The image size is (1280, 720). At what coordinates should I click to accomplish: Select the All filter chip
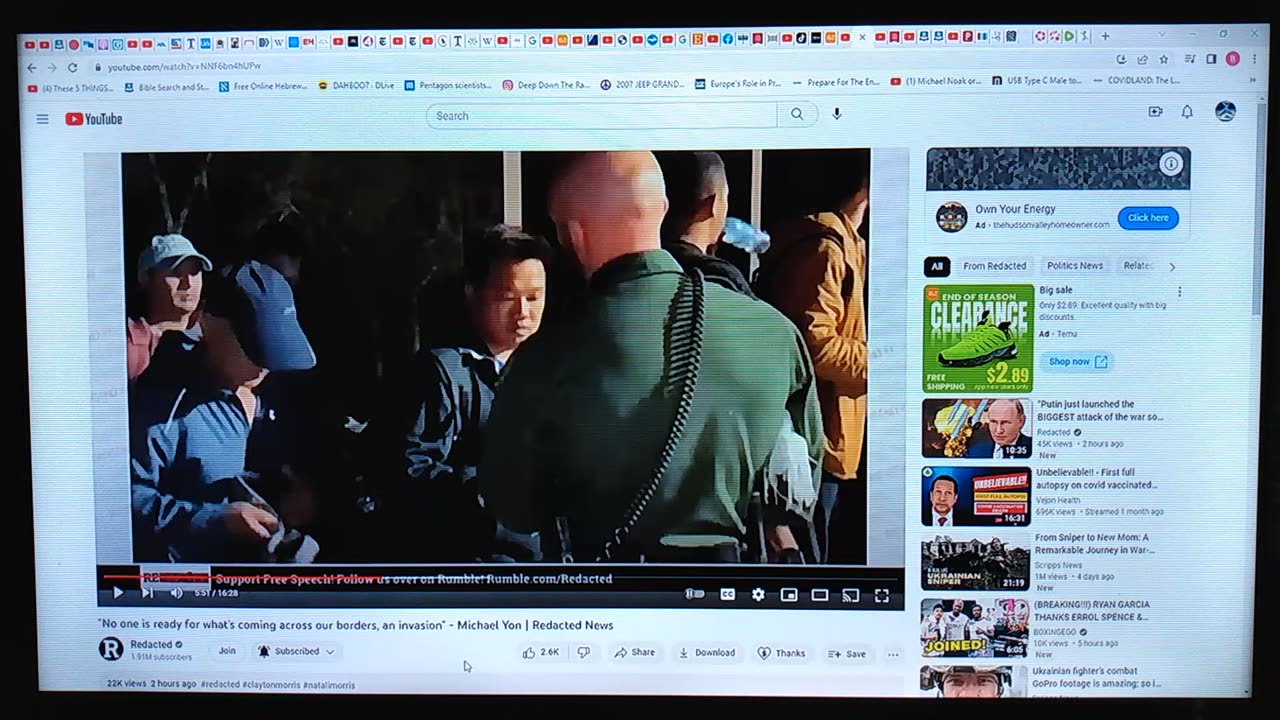[x=937, y=266]
